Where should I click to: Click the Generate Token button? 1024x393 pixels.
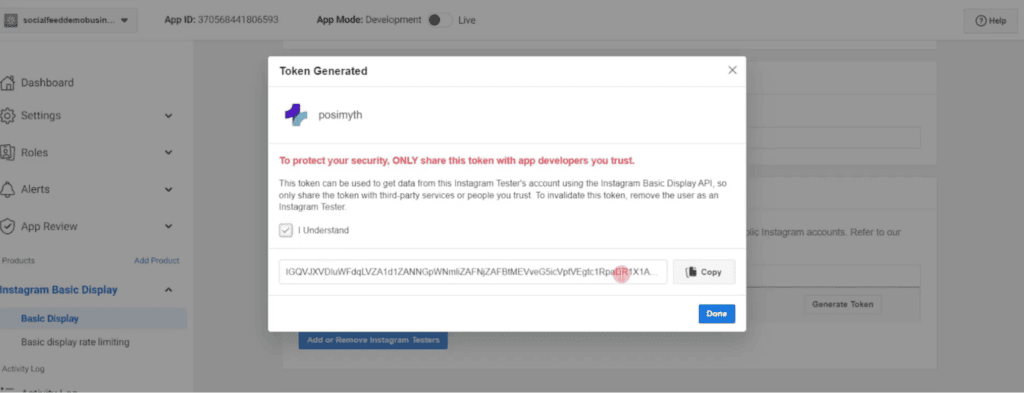pos(842,304)
